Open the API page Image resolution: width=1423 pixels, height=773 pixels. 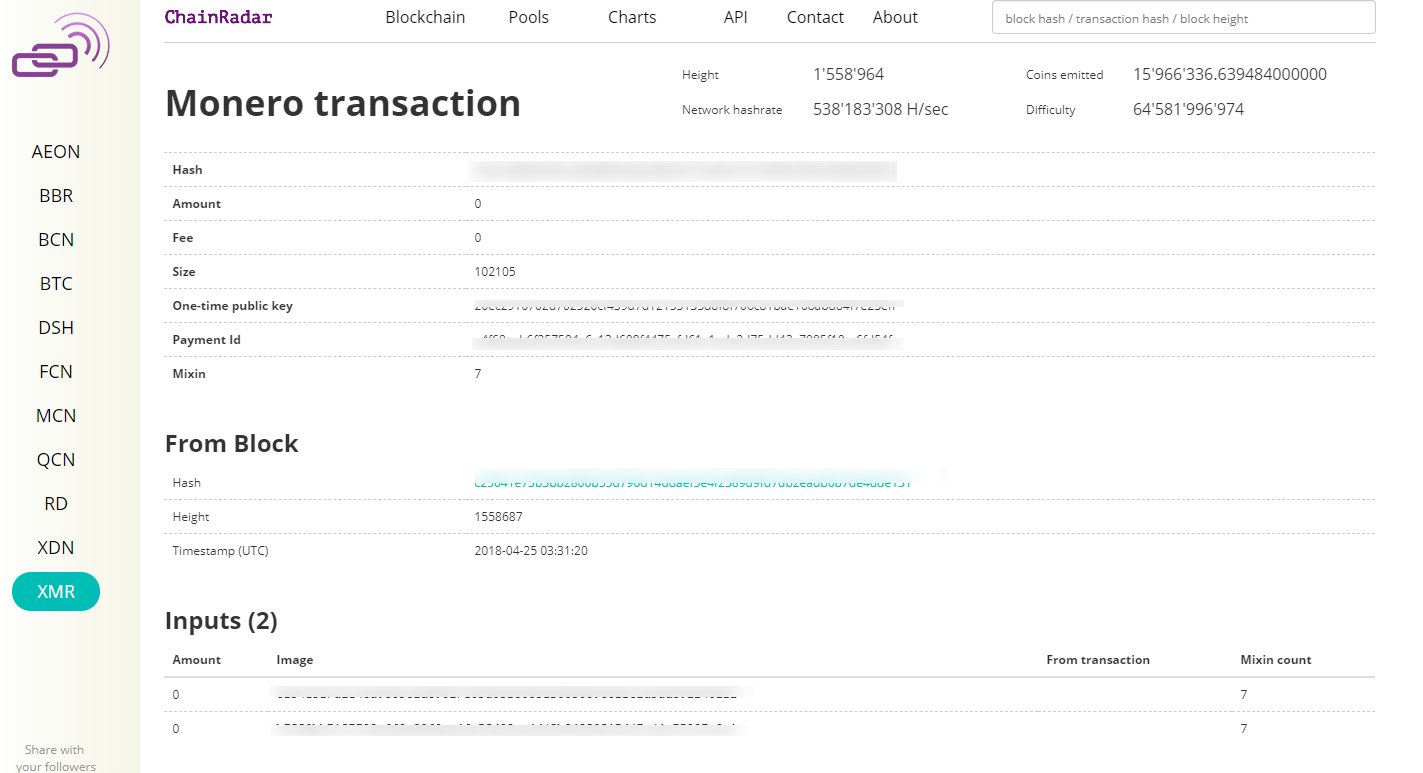(735, 17)
